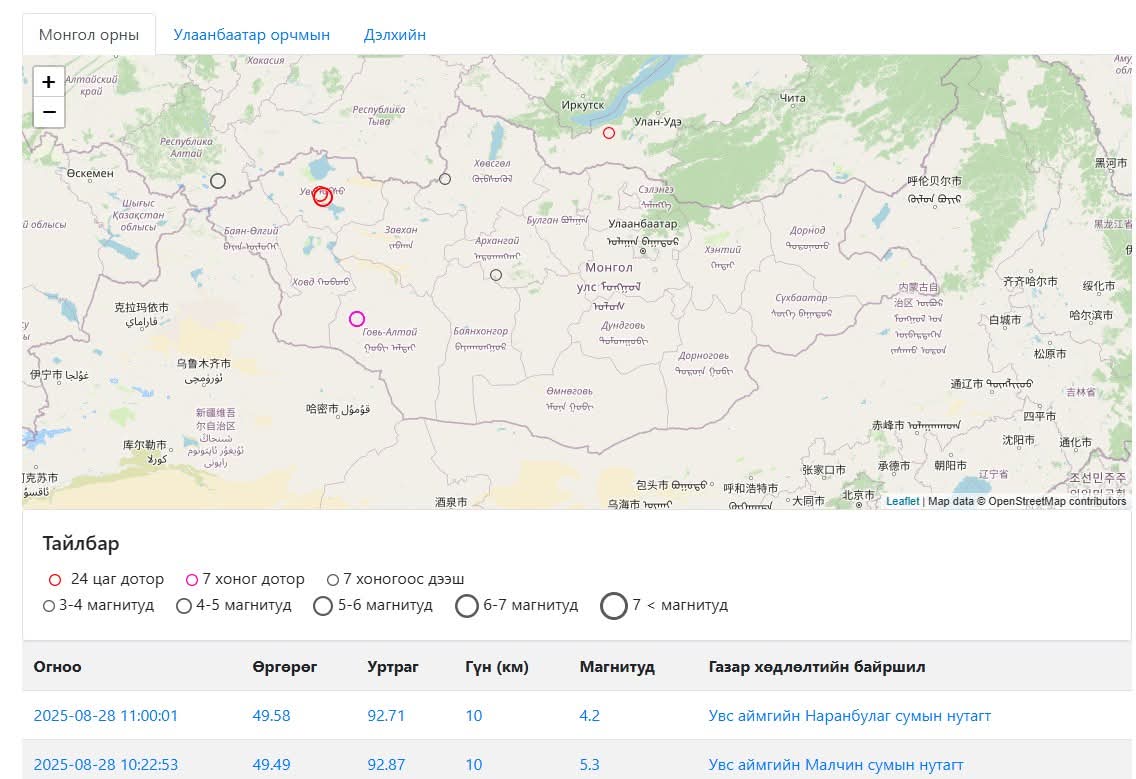Open the Leaflet attribution link
The image size is (1136, 779).
click(902, 501)
